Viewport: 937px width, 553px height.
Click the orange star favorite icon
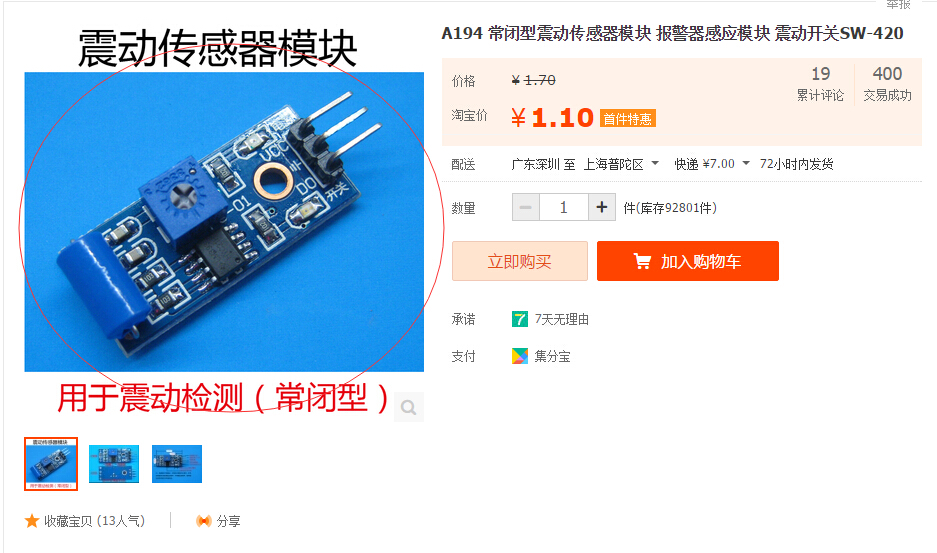[x=32, y=521]
